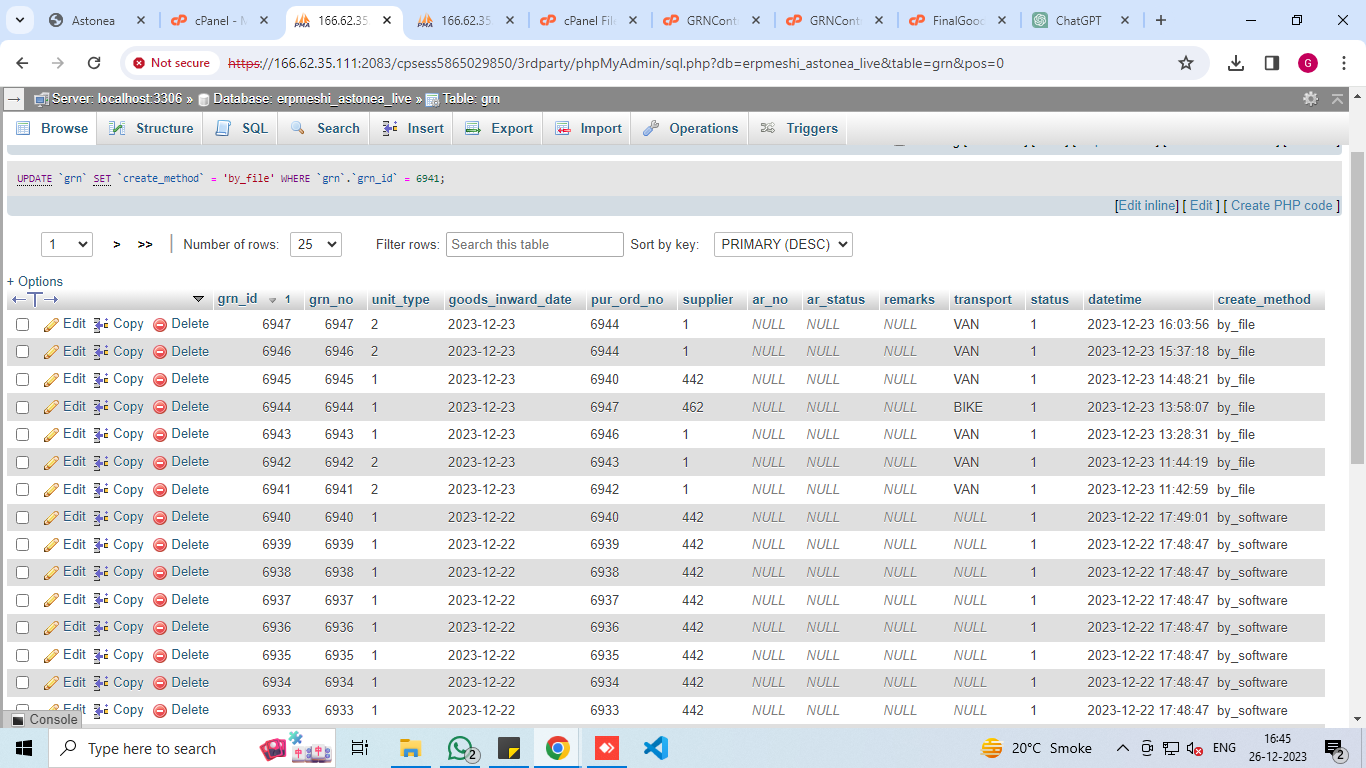Open File Explorer from taskbar
This screenshot has height=768, width=1366.
pyautogui.click(x=409, y=748)
